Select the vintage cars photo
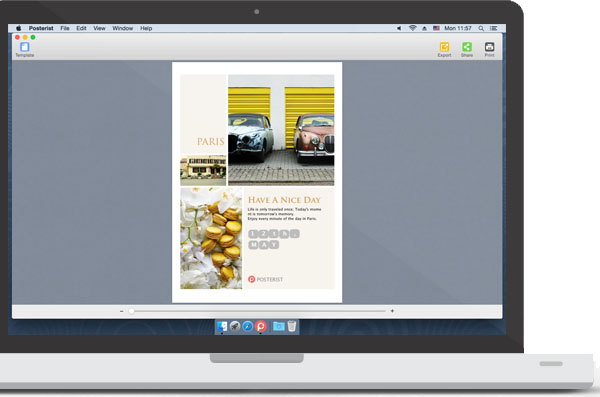600x397 pixels. tap(281, 130)
